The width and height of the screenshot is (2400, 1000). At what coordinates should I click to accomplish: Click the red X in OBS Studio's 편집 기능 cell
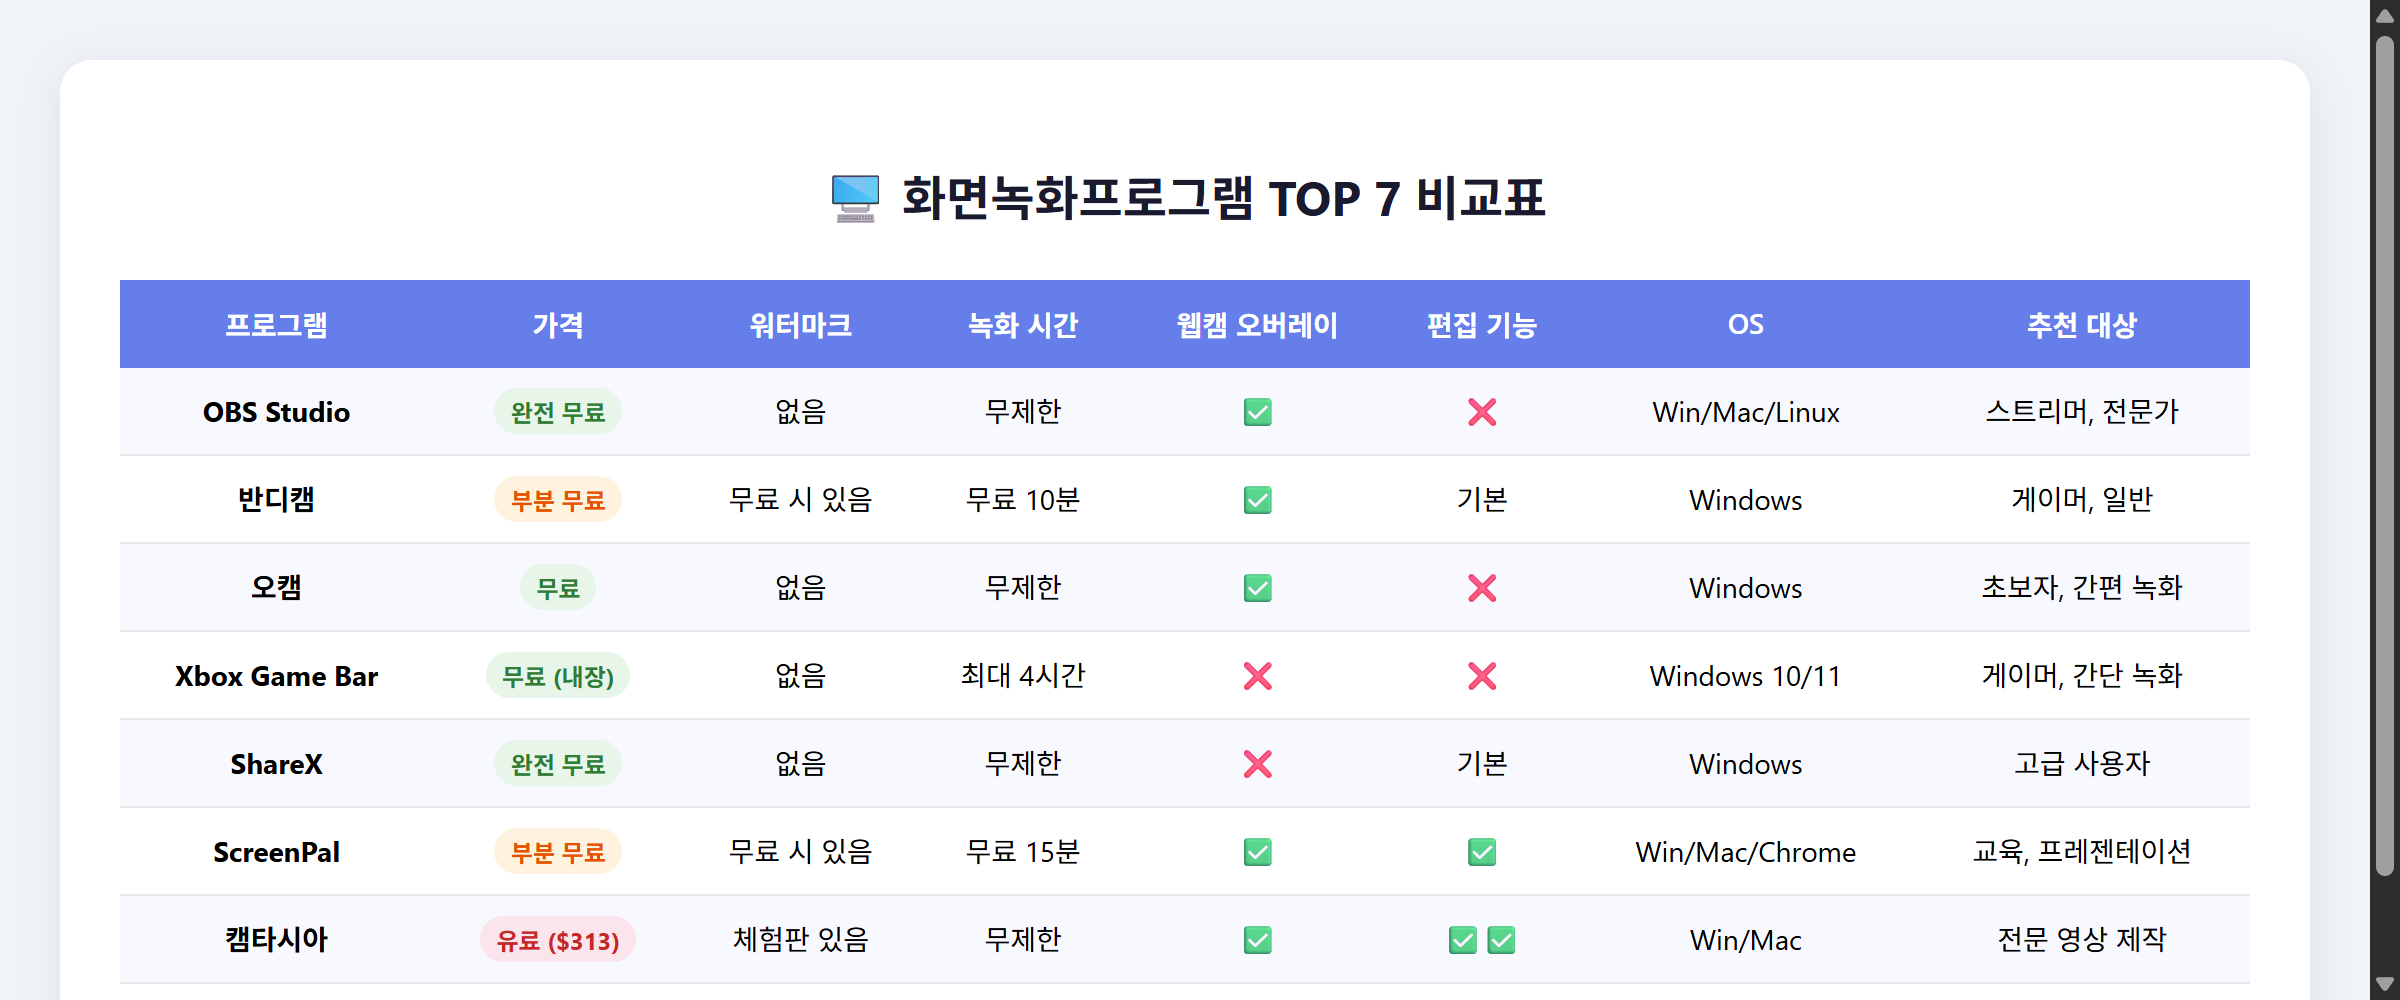(x=1482, y=411)
